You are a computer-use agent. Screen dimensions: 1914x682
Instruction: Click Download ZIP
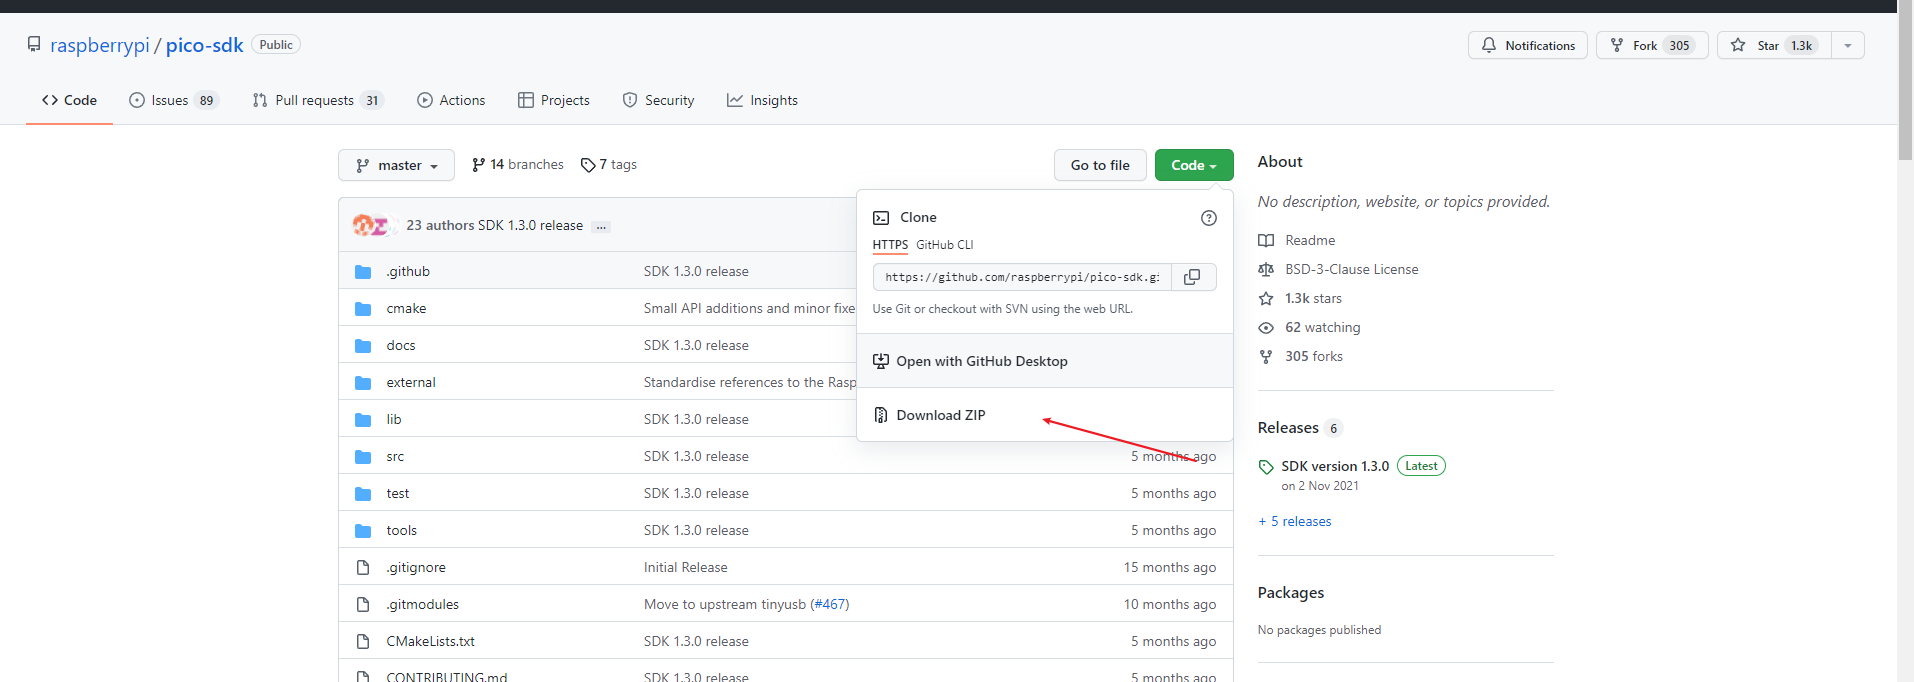pyautogui.click(x=1044, y=415)
